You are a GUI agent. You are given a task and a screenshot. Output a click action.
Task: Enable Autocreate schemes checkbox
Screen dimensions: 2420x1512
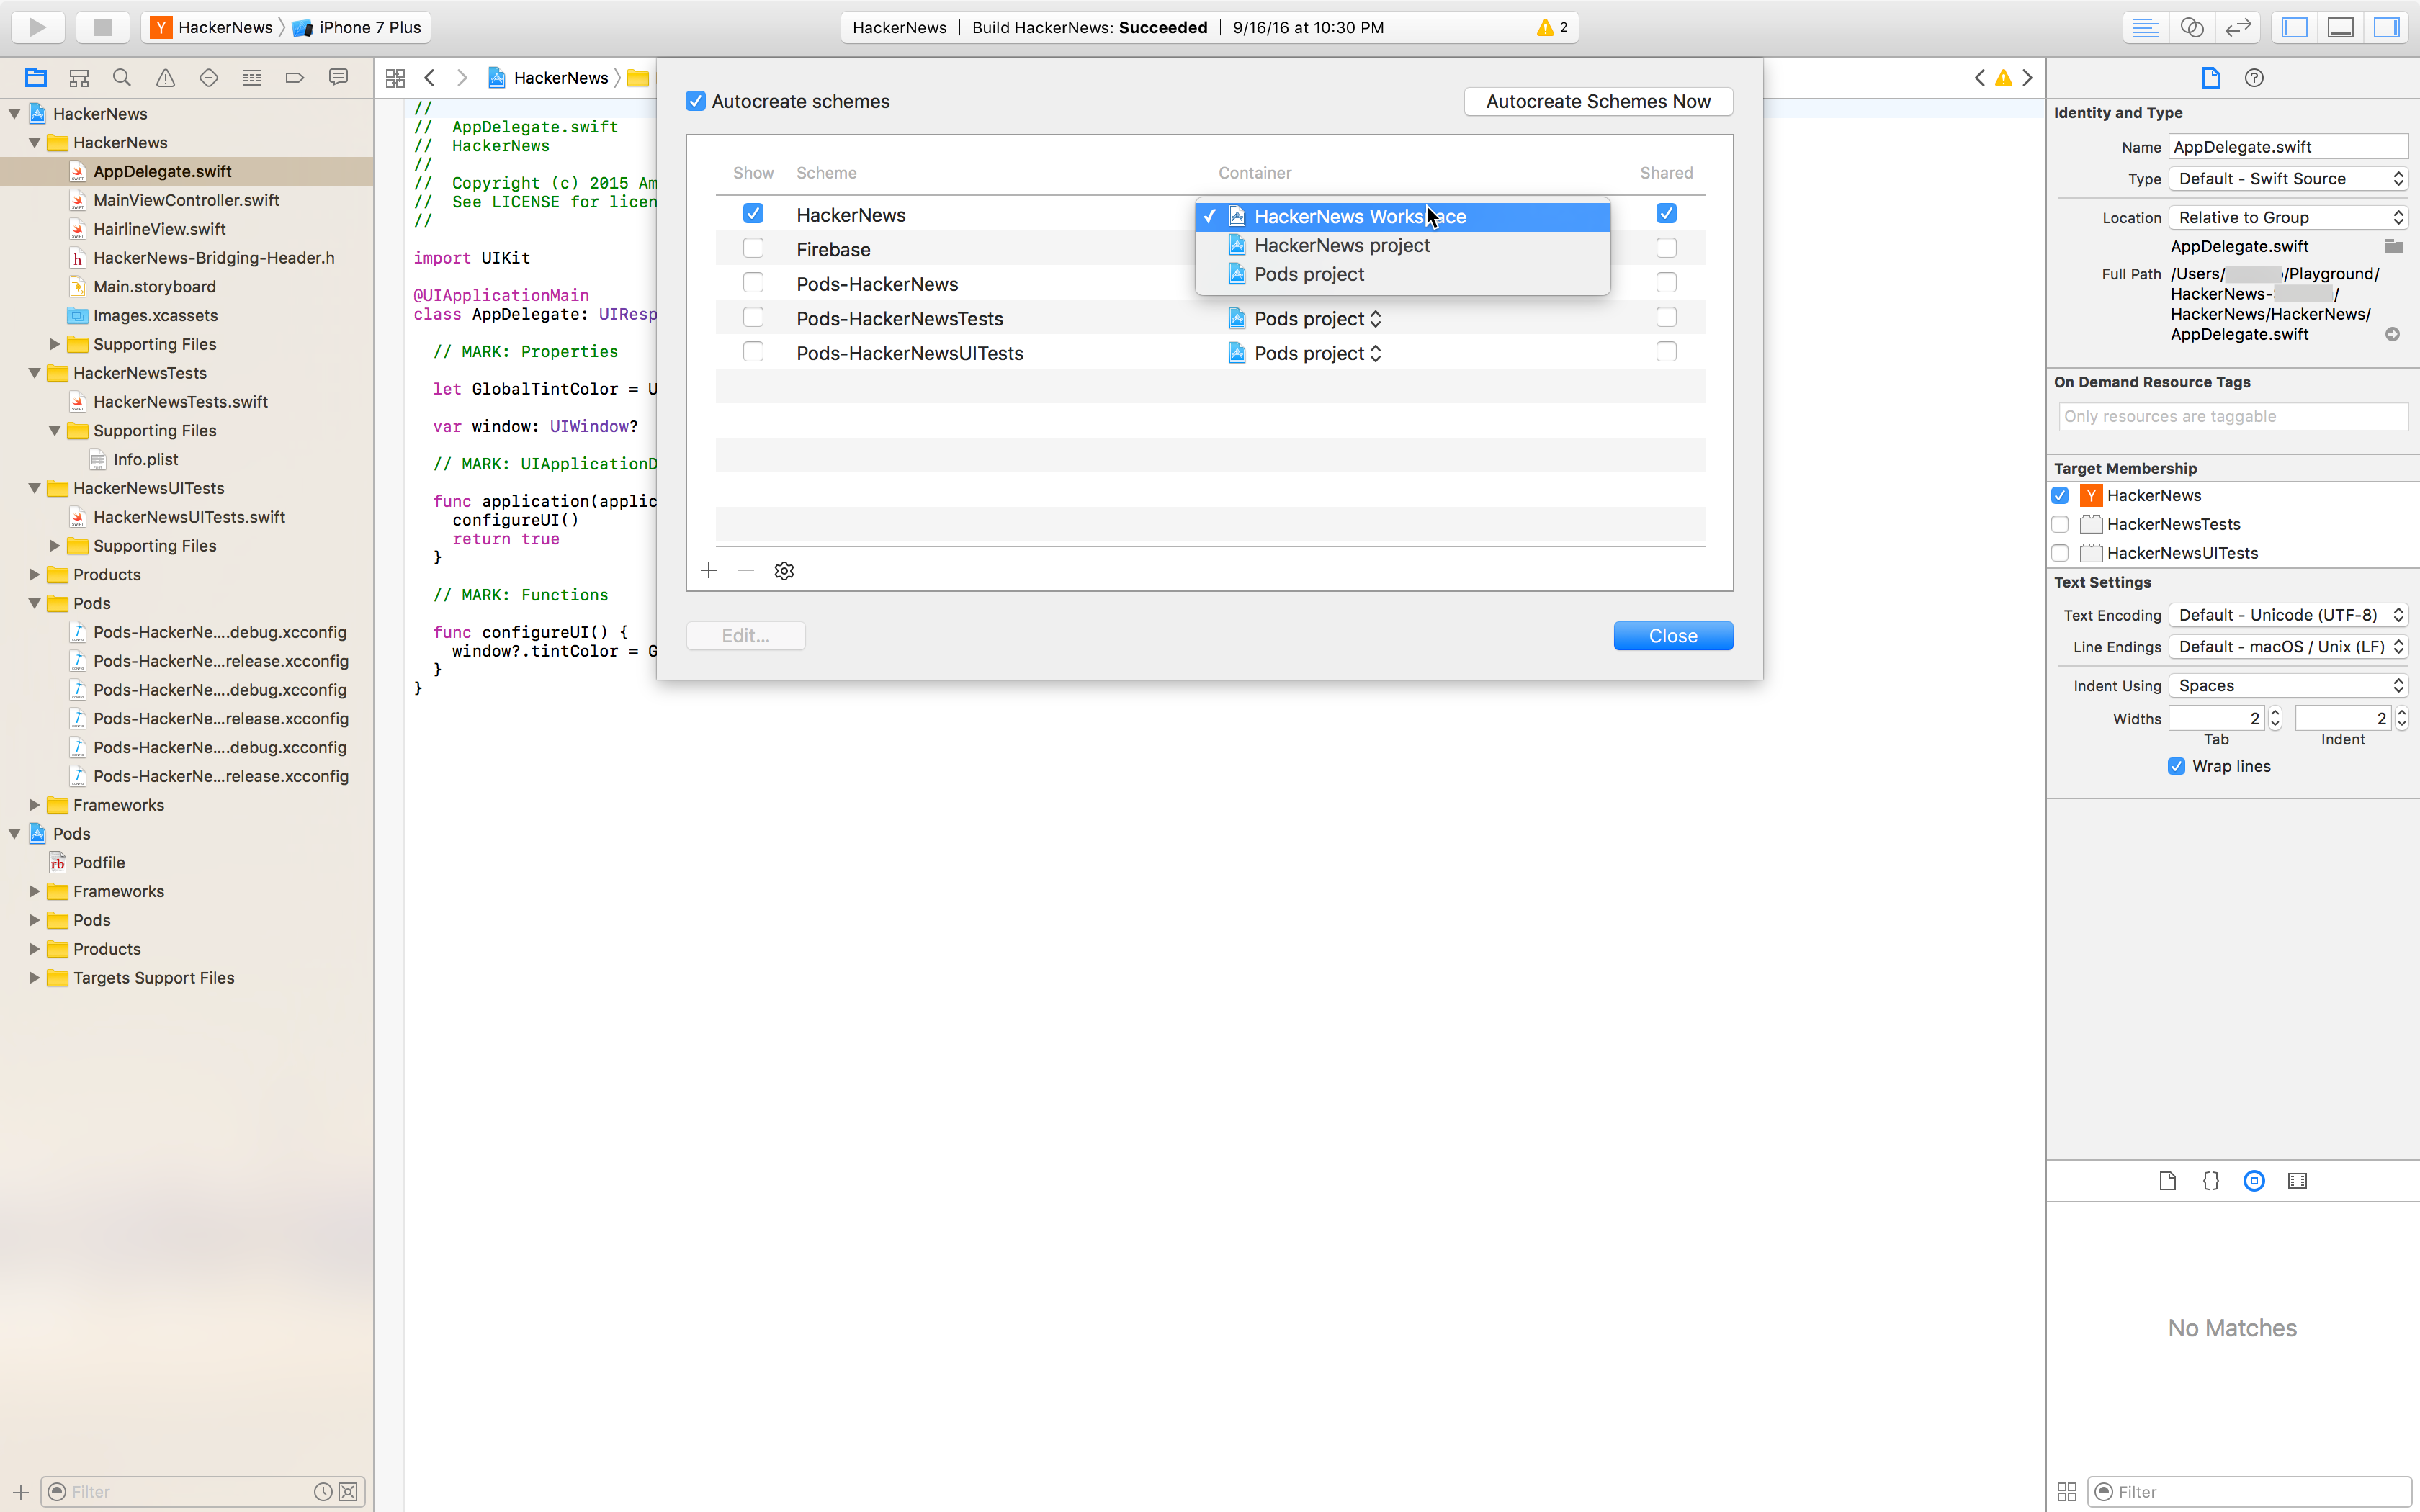click(695, 101)
